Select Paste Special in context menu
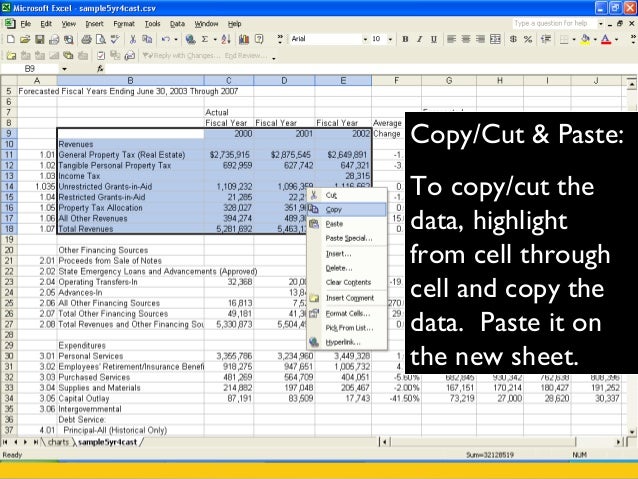The image size is (638, 479). pos(348,238)
